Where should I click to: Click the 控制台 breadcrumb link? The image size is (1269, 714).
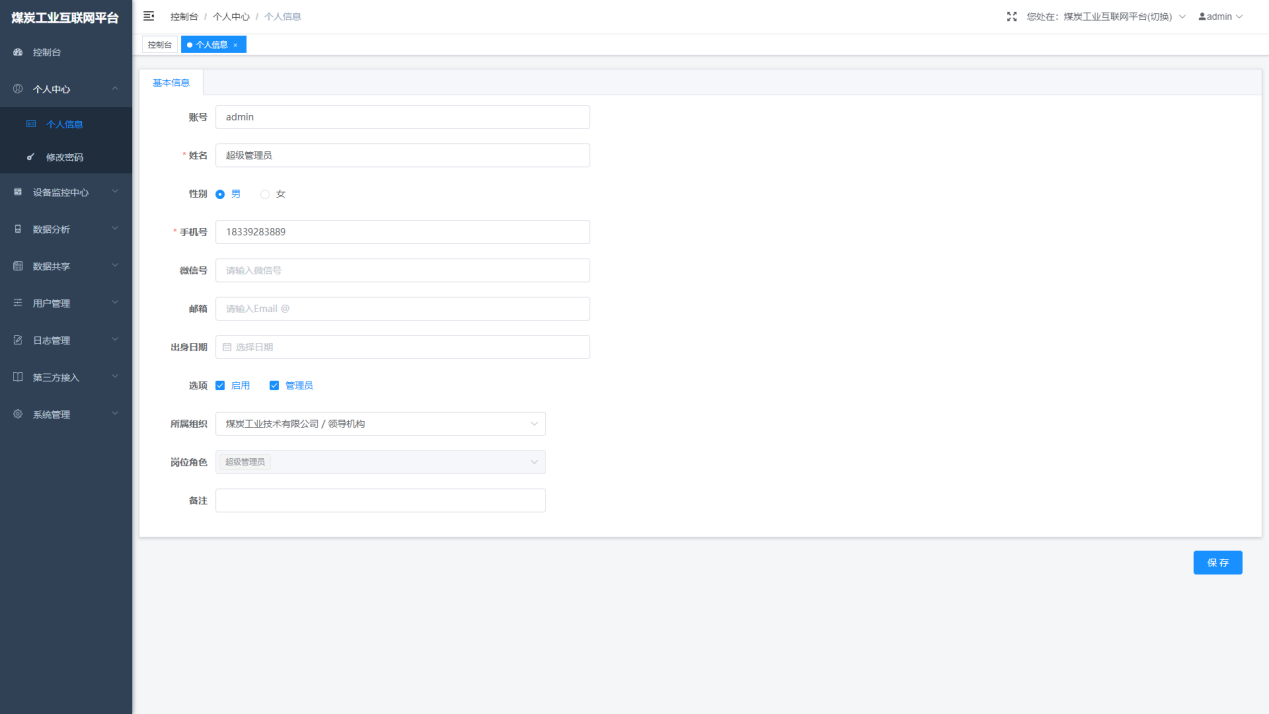pyautogui.click(x=184, y=17)
